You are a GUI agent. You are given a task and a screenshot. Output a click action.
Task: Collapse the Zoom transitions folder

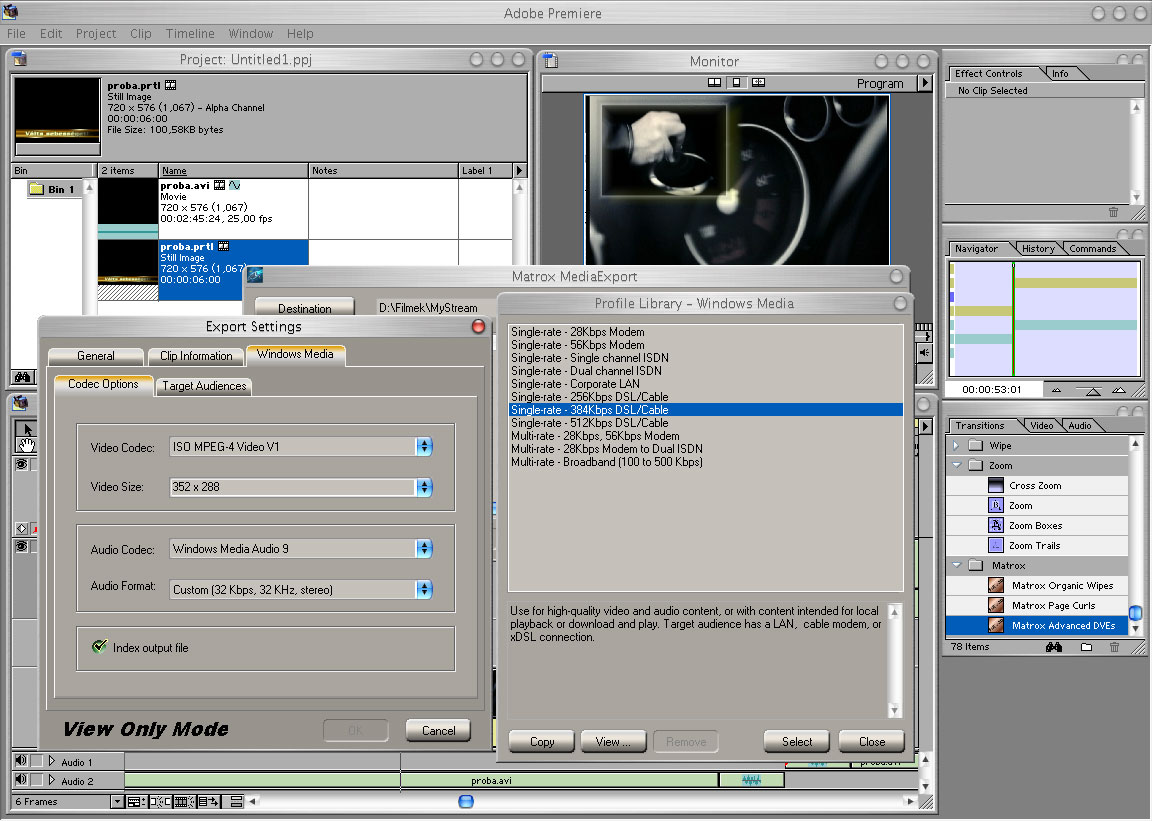tap(957, 465)
